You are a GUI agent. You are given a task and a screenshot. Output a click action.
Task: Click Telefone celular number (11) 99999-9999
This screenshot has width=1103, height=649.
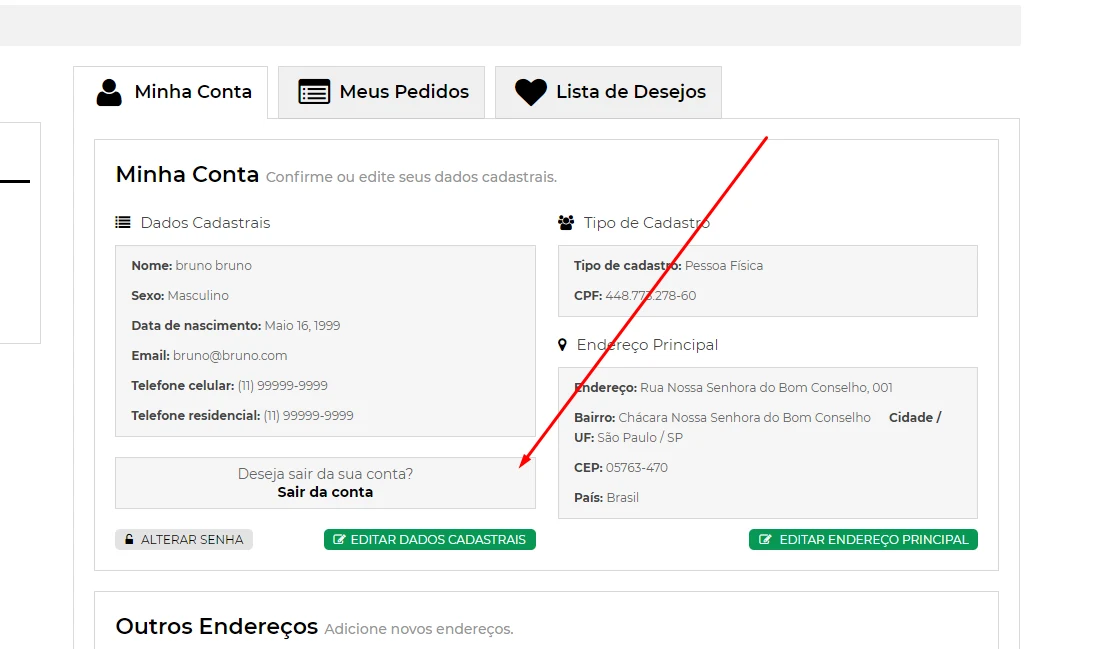(x=283, y=385)
